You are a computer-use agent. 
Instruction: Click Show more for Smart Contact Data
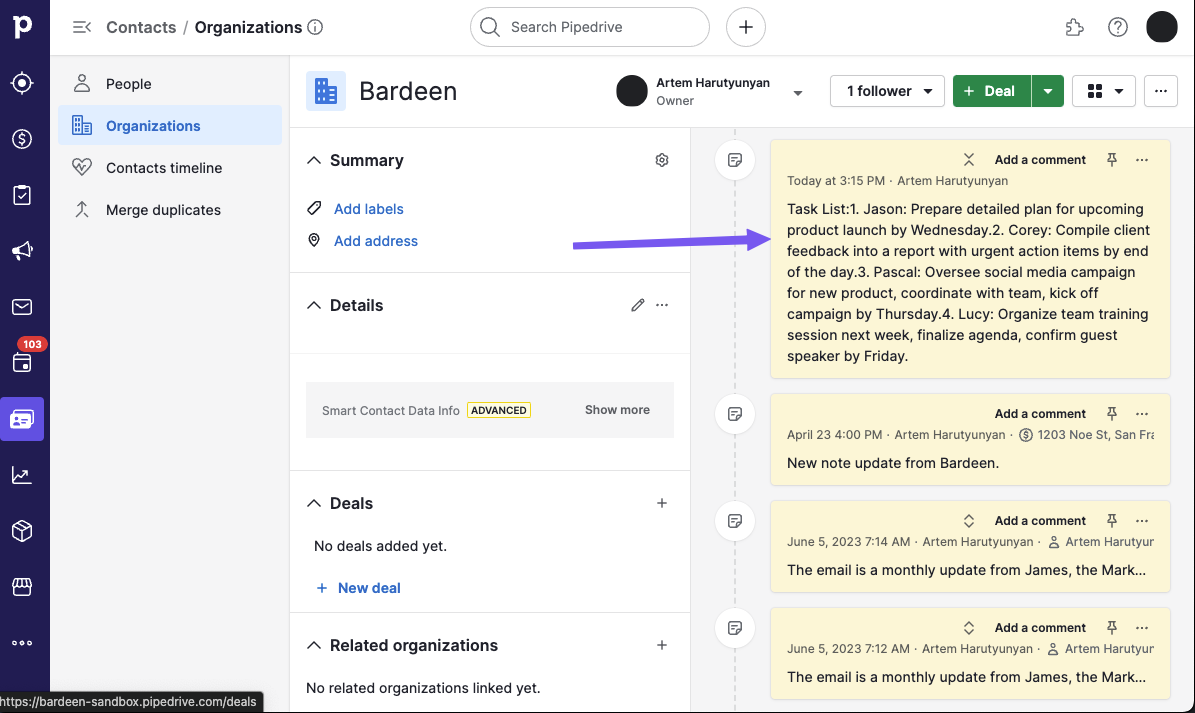(617, 410)
